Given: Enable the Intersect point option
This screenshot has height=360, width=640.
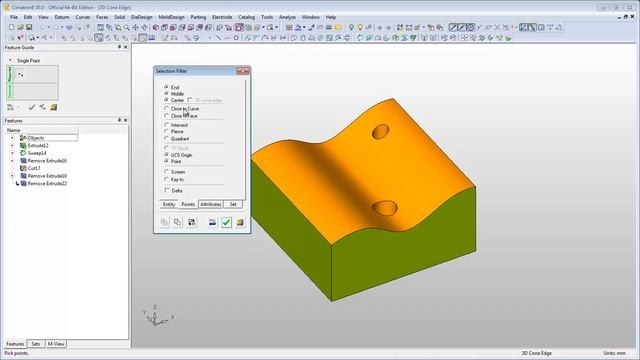Looking at the screenshot, I should [x=167, y=125].
